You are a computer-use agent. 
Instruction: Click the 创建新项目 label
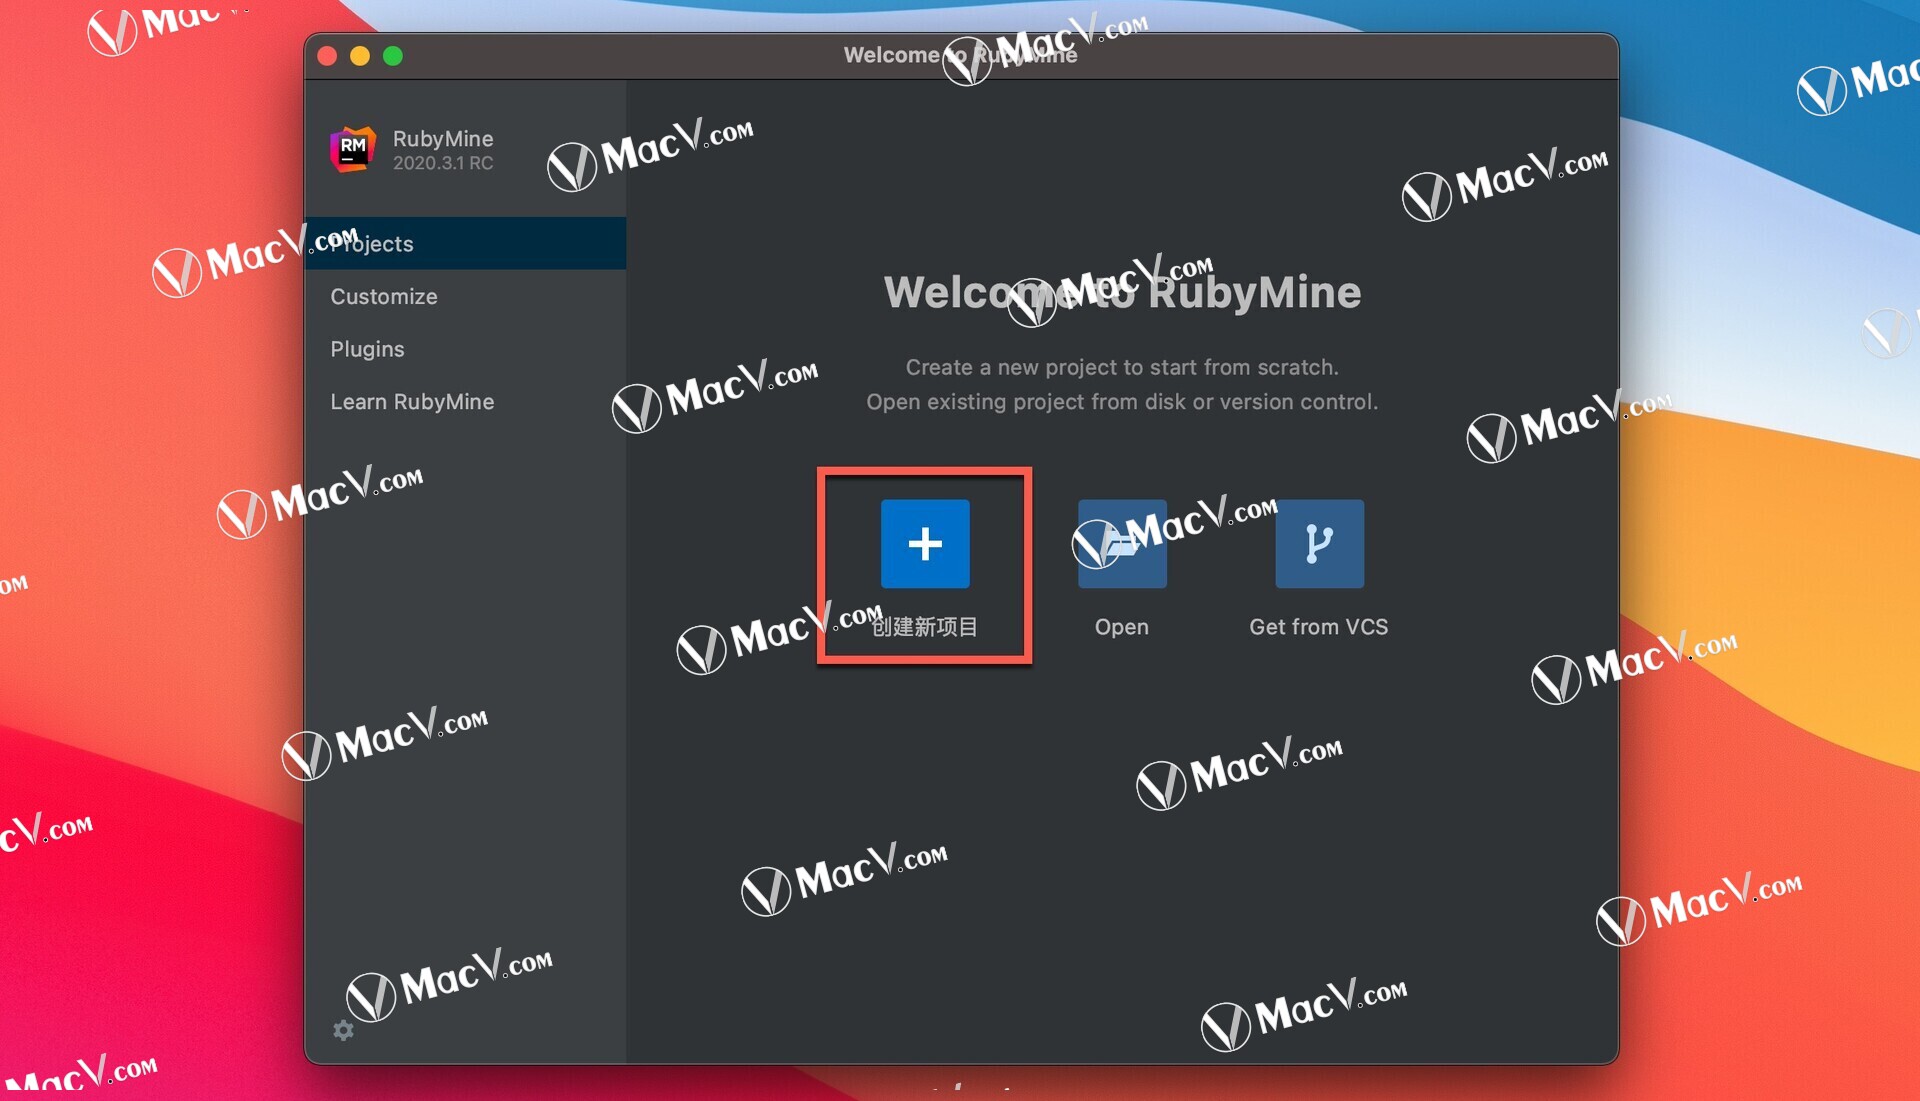[925, 627]
